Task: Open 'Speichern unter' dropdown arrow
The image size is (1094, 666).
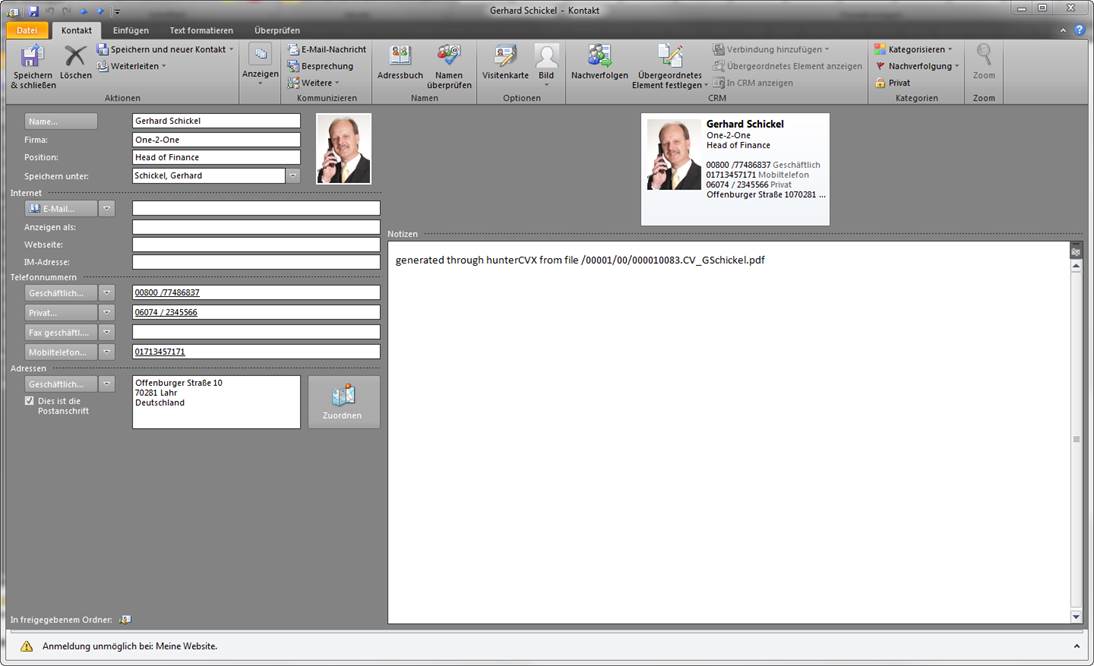Action: [x=293, y=176]
